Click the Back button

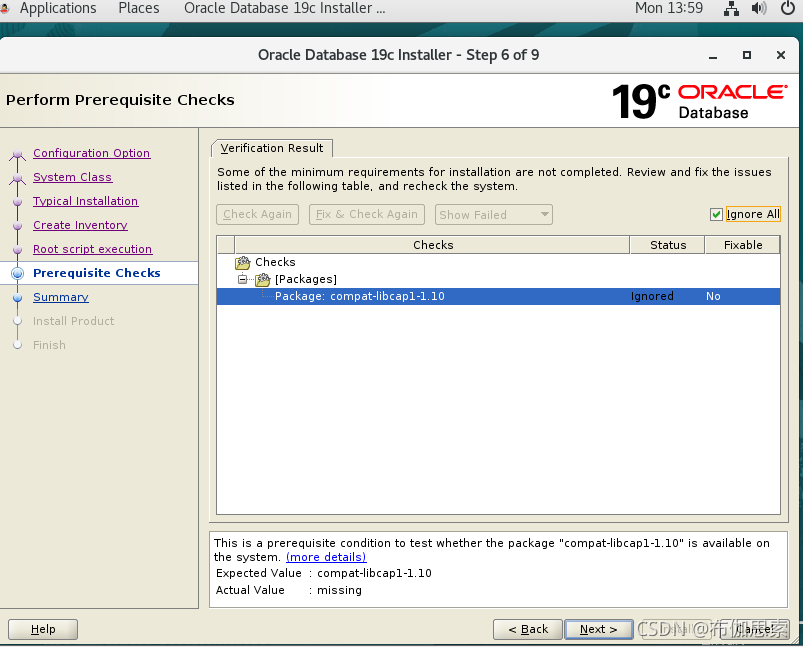[x=527, y=630]
